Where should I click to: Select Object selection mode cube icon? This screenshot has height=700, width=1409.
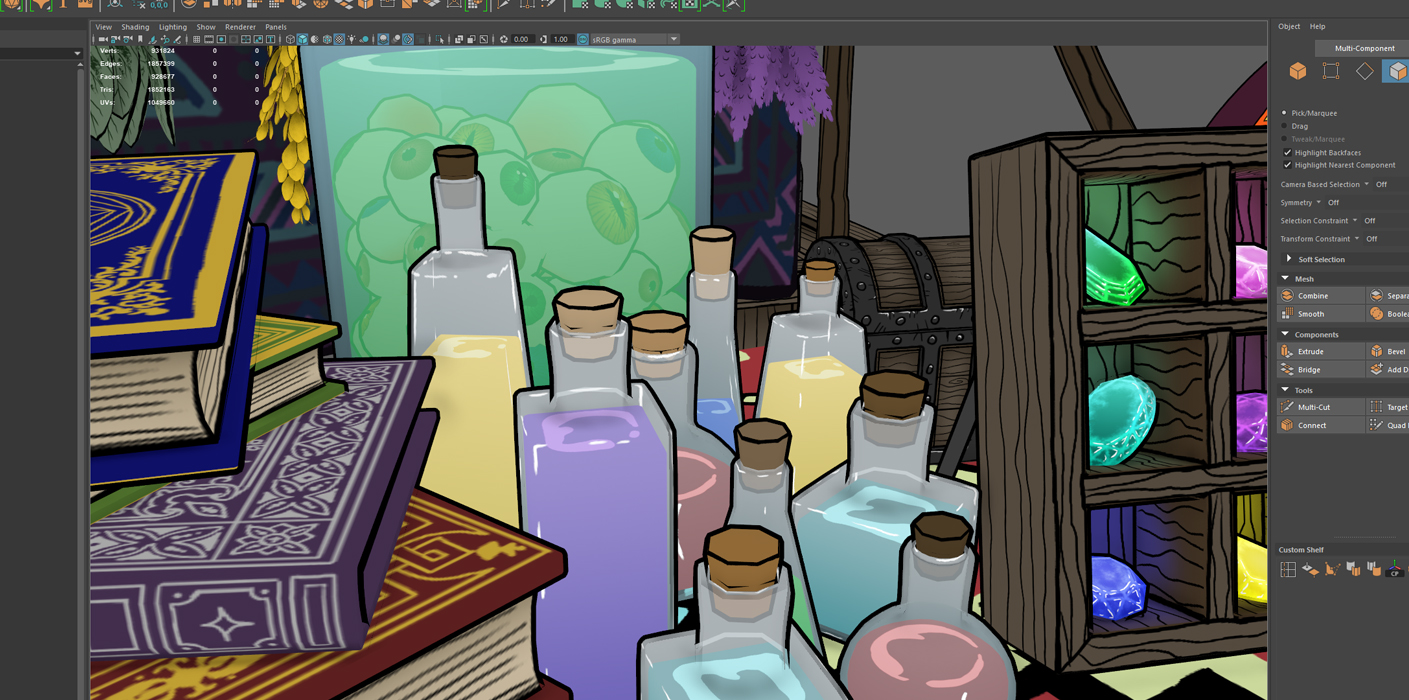tap(1297, 71)
